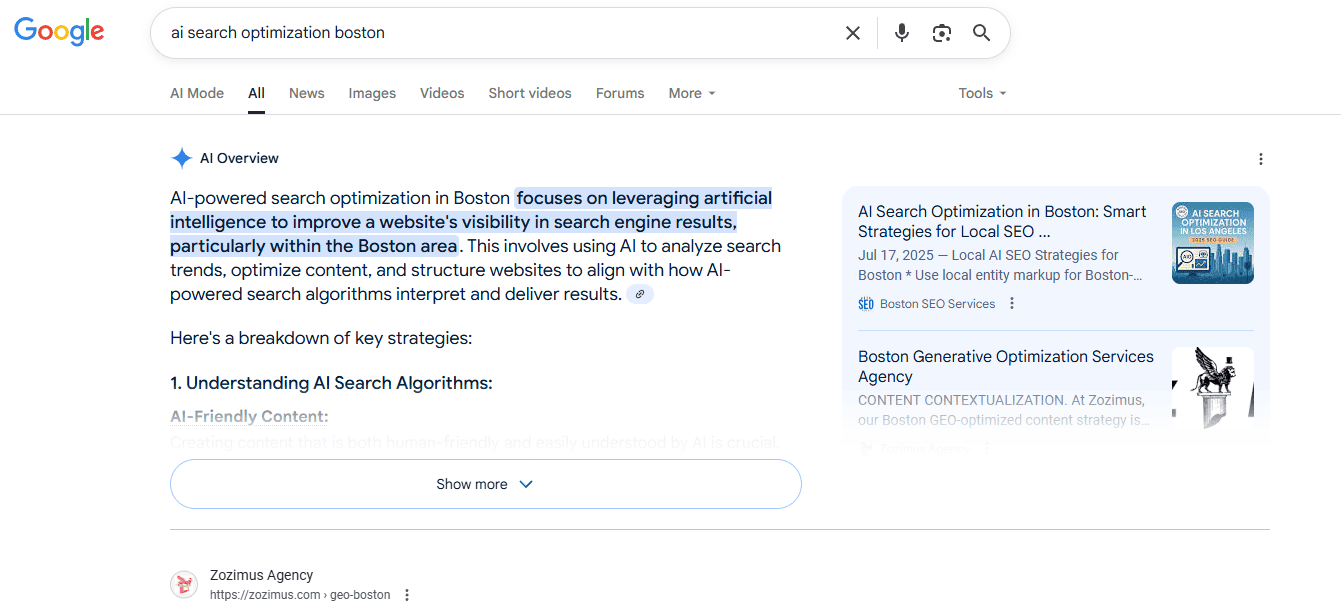The image size is (1341, 614).
Task: Click the highlighted AI Overview summary text
Action: [x=471, y=222]
